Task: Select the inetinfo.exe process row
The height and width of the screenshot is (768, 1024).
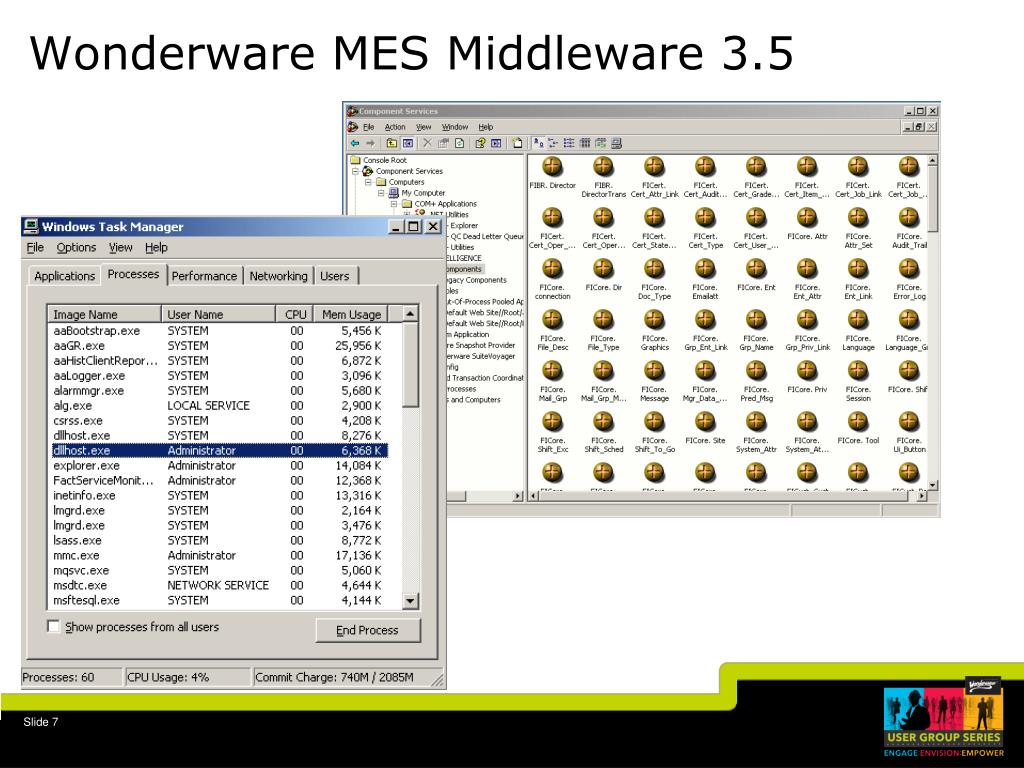Action: coord(219,496)
